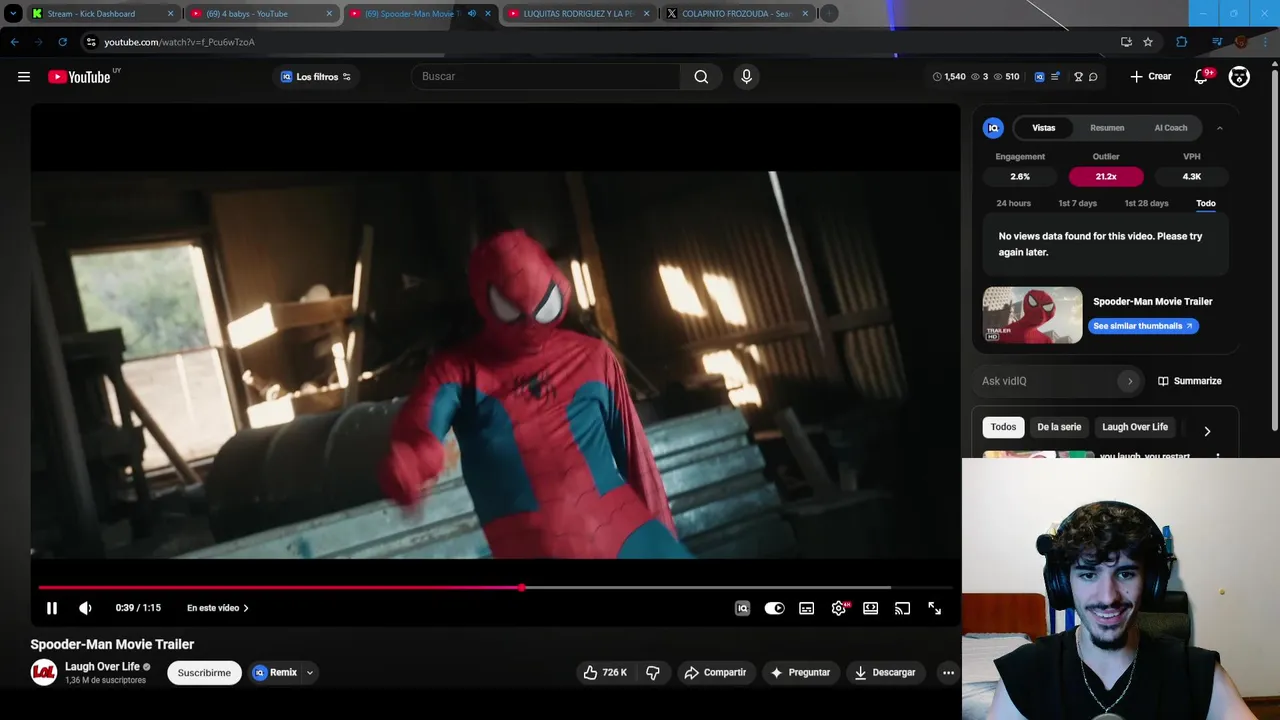Switch to the vidIQ Resumen tab
Viewport: 1280px width, 720px height.
(1107, 128)
